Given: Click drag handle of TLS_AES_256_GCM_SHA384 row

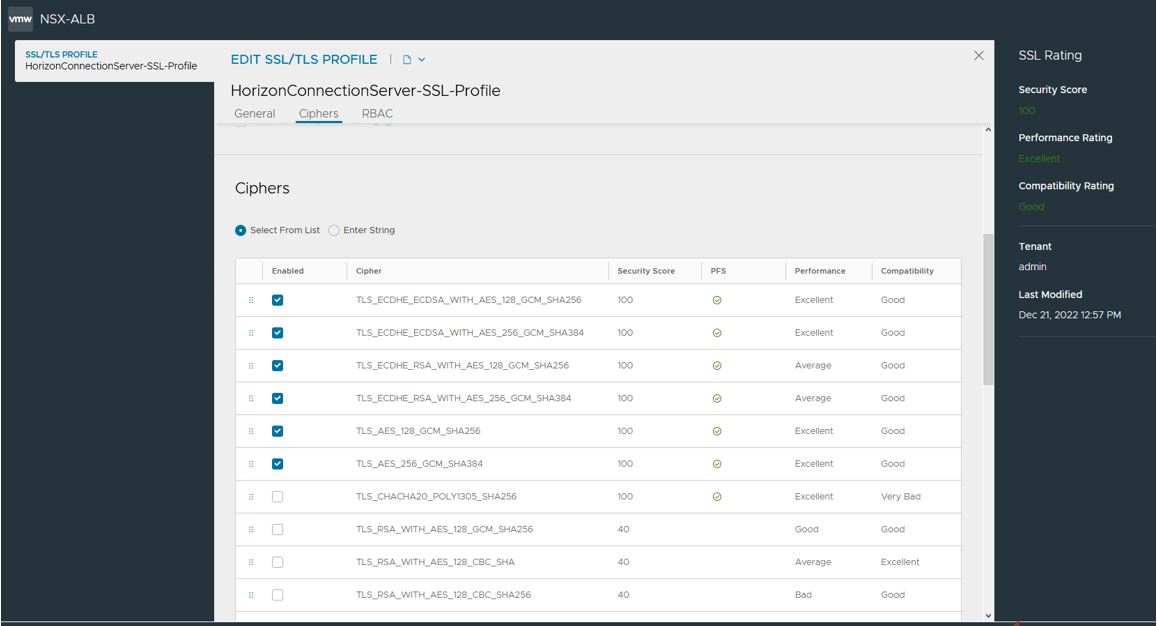Looking at the screenshot, I should 251,464.
